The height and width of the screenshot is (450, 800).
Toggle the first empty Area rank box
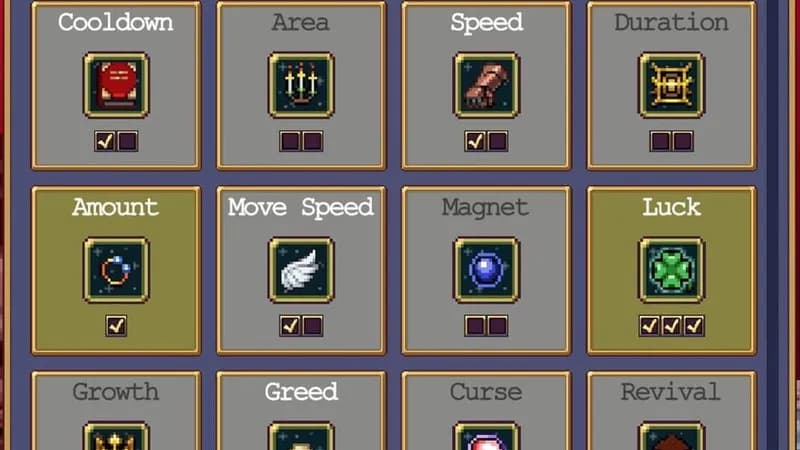coord(290,141)
